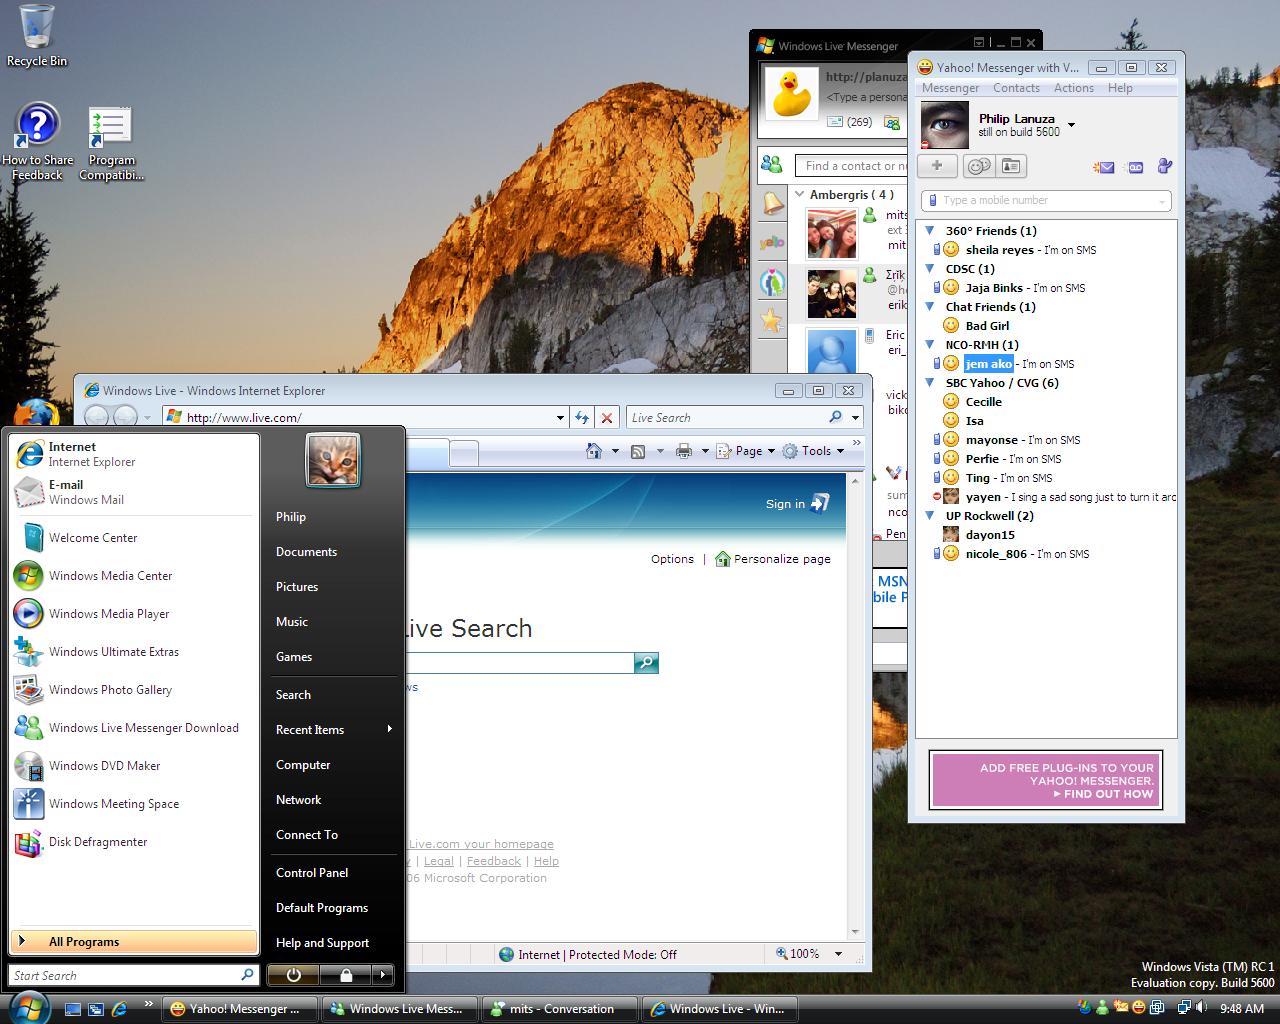Screen dimensions: 1280x1024
Task: Open Add contact button in Yahoo Messenger
Action: click(x=937, y=166)
